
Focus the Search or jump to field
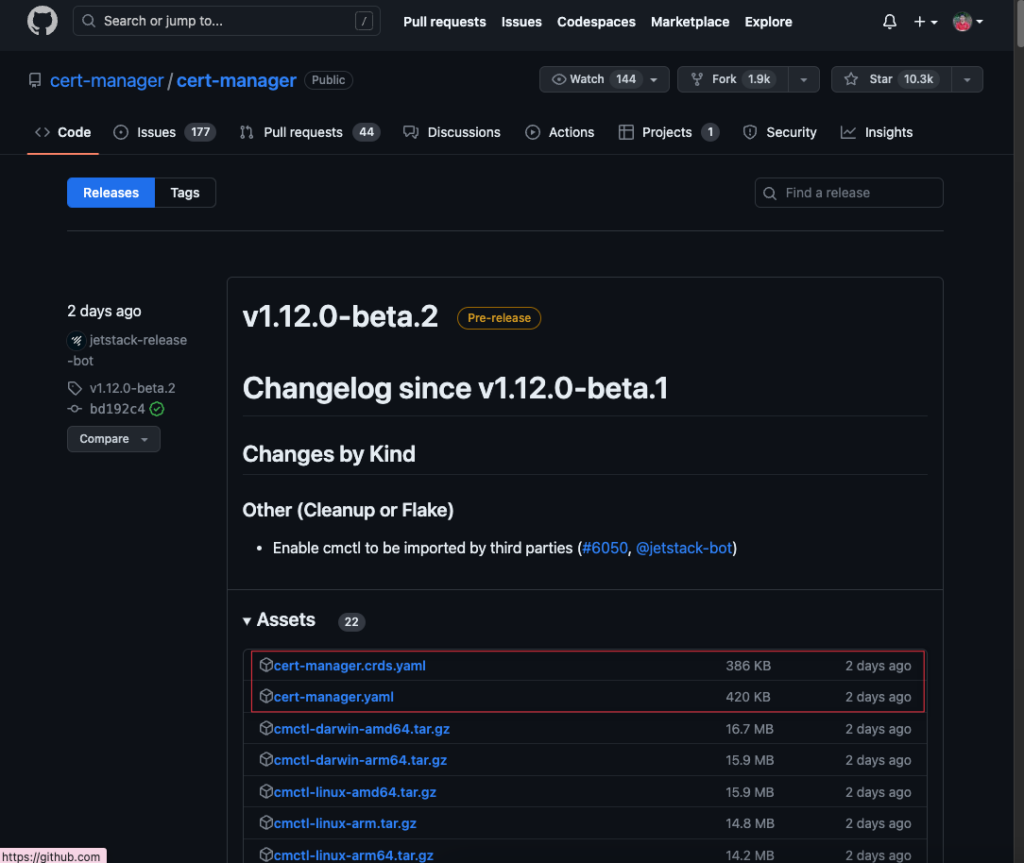pyautogui.click(x=227, y=21)
